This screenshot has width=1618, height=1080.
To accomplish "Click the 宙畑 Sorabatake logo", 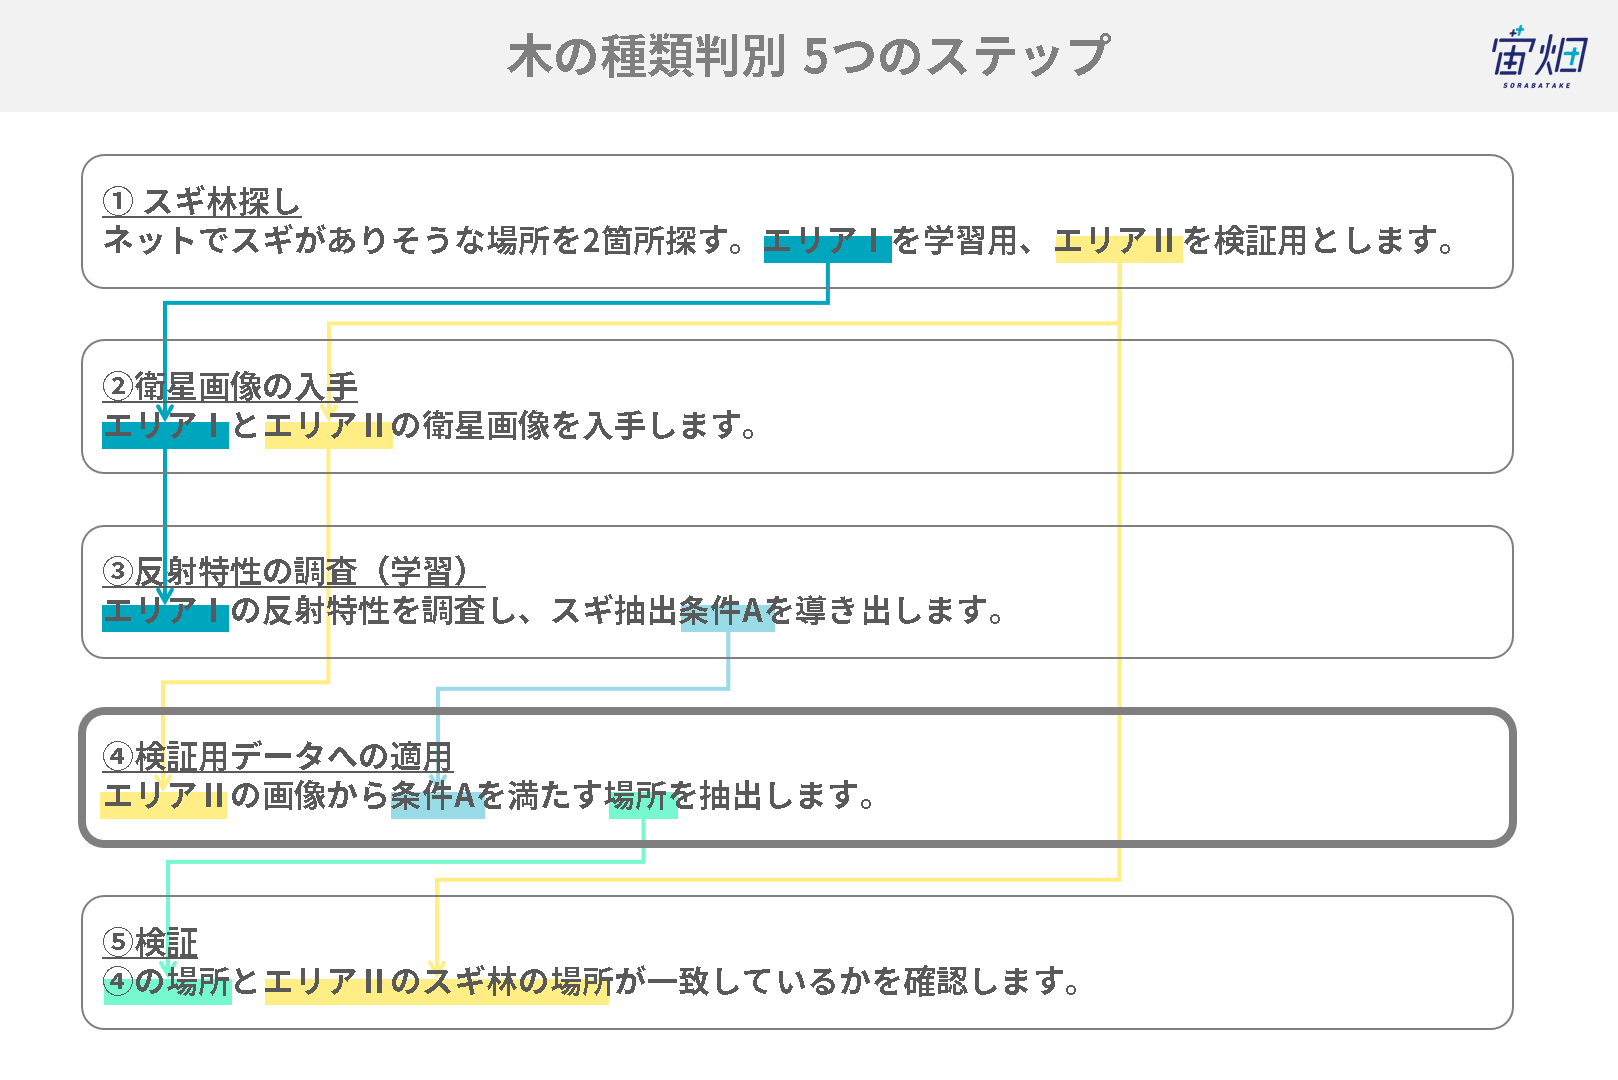I will [x=1539, y=56].
